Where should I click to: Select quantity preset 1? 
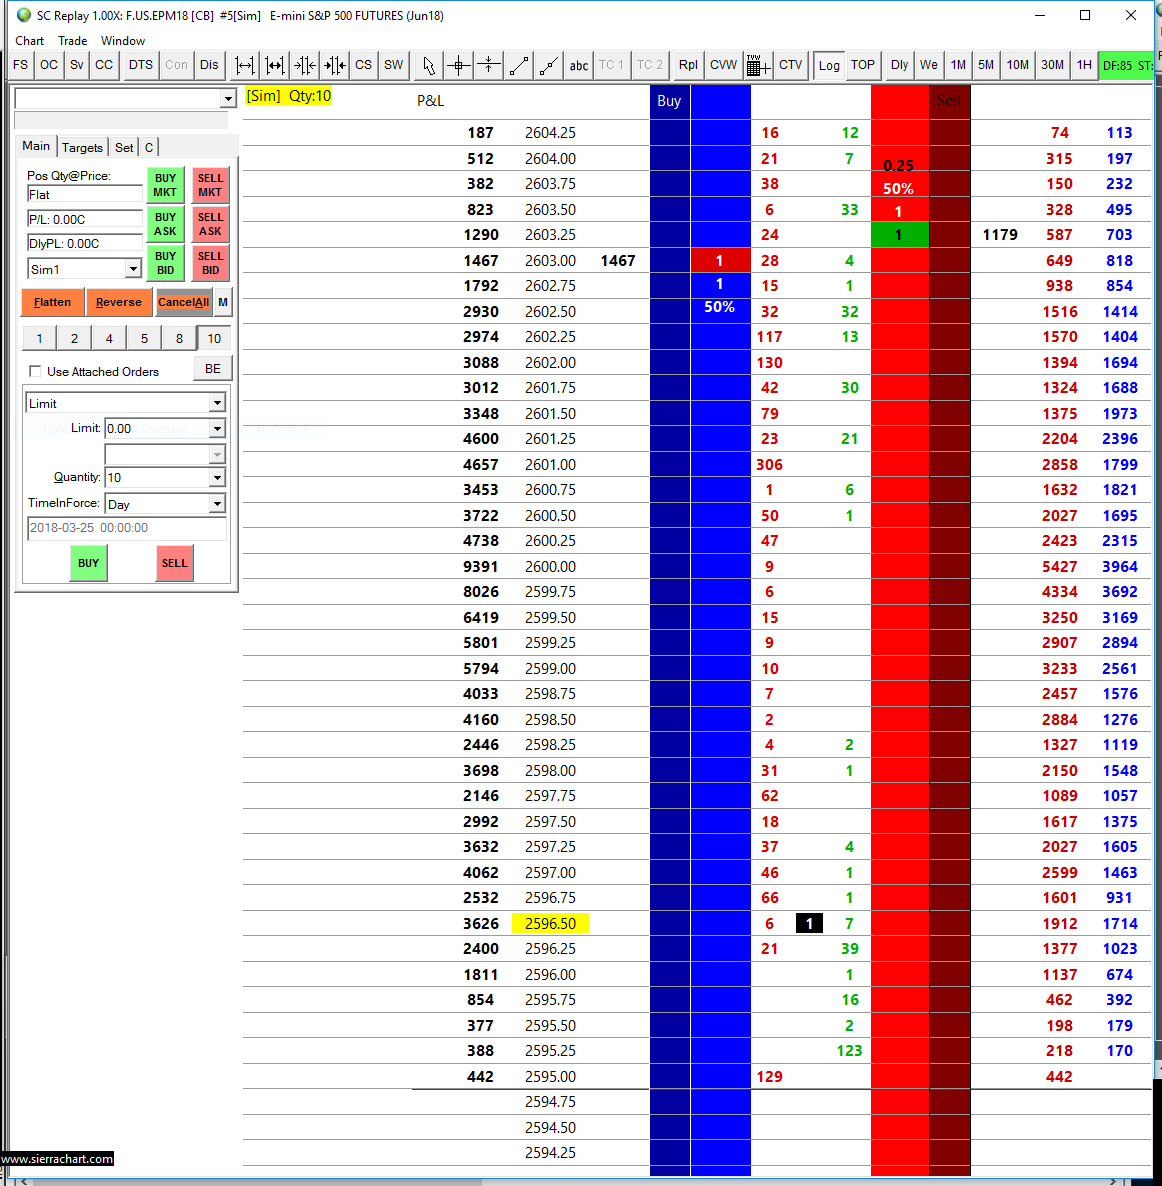39,339
